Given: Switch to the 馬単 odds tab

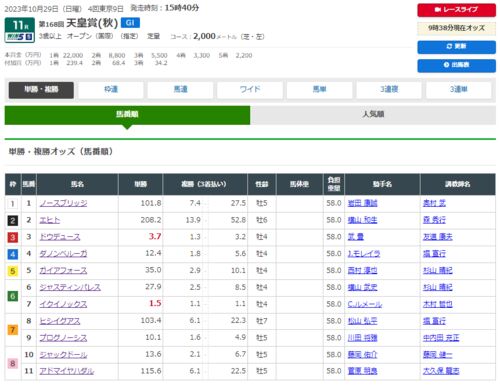Looking at the screenshot, I should point(319,90).
